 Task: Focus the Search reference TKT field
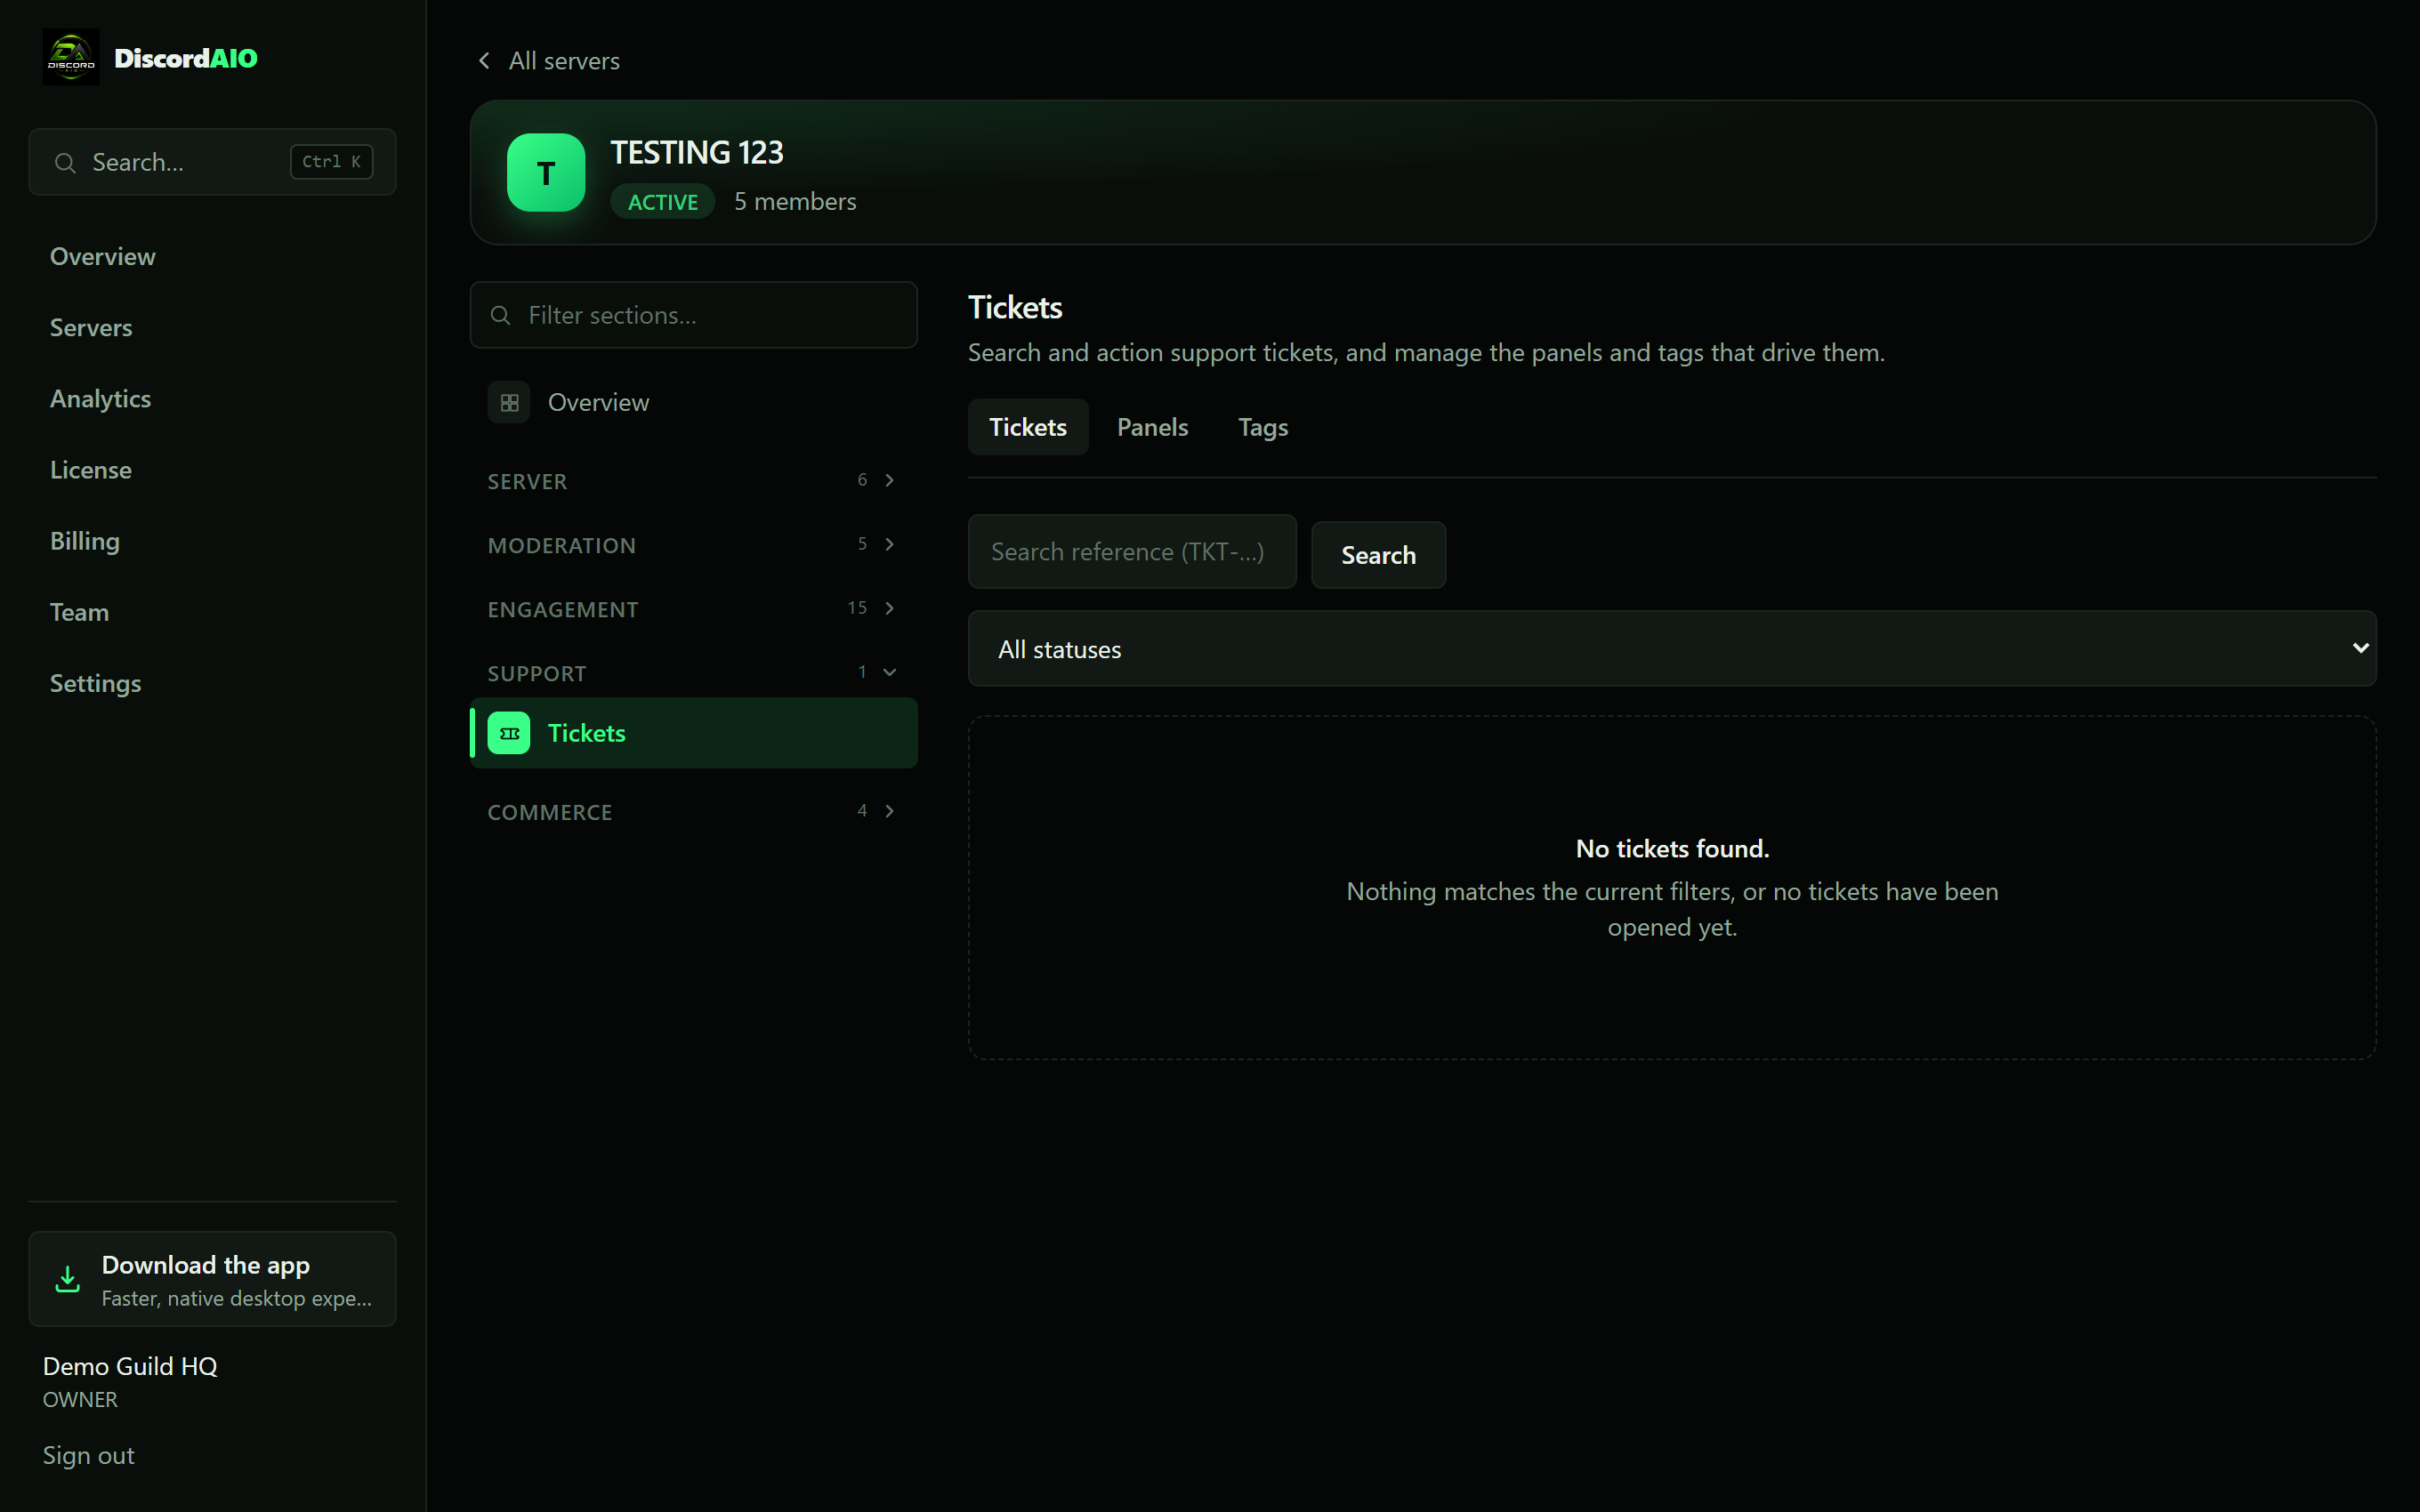pos(1132,551)
